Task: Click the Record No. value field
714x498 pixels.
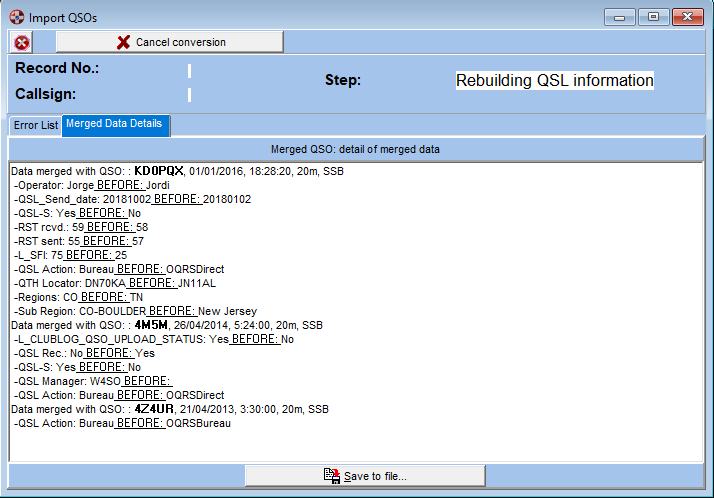Action: point(189,70)
